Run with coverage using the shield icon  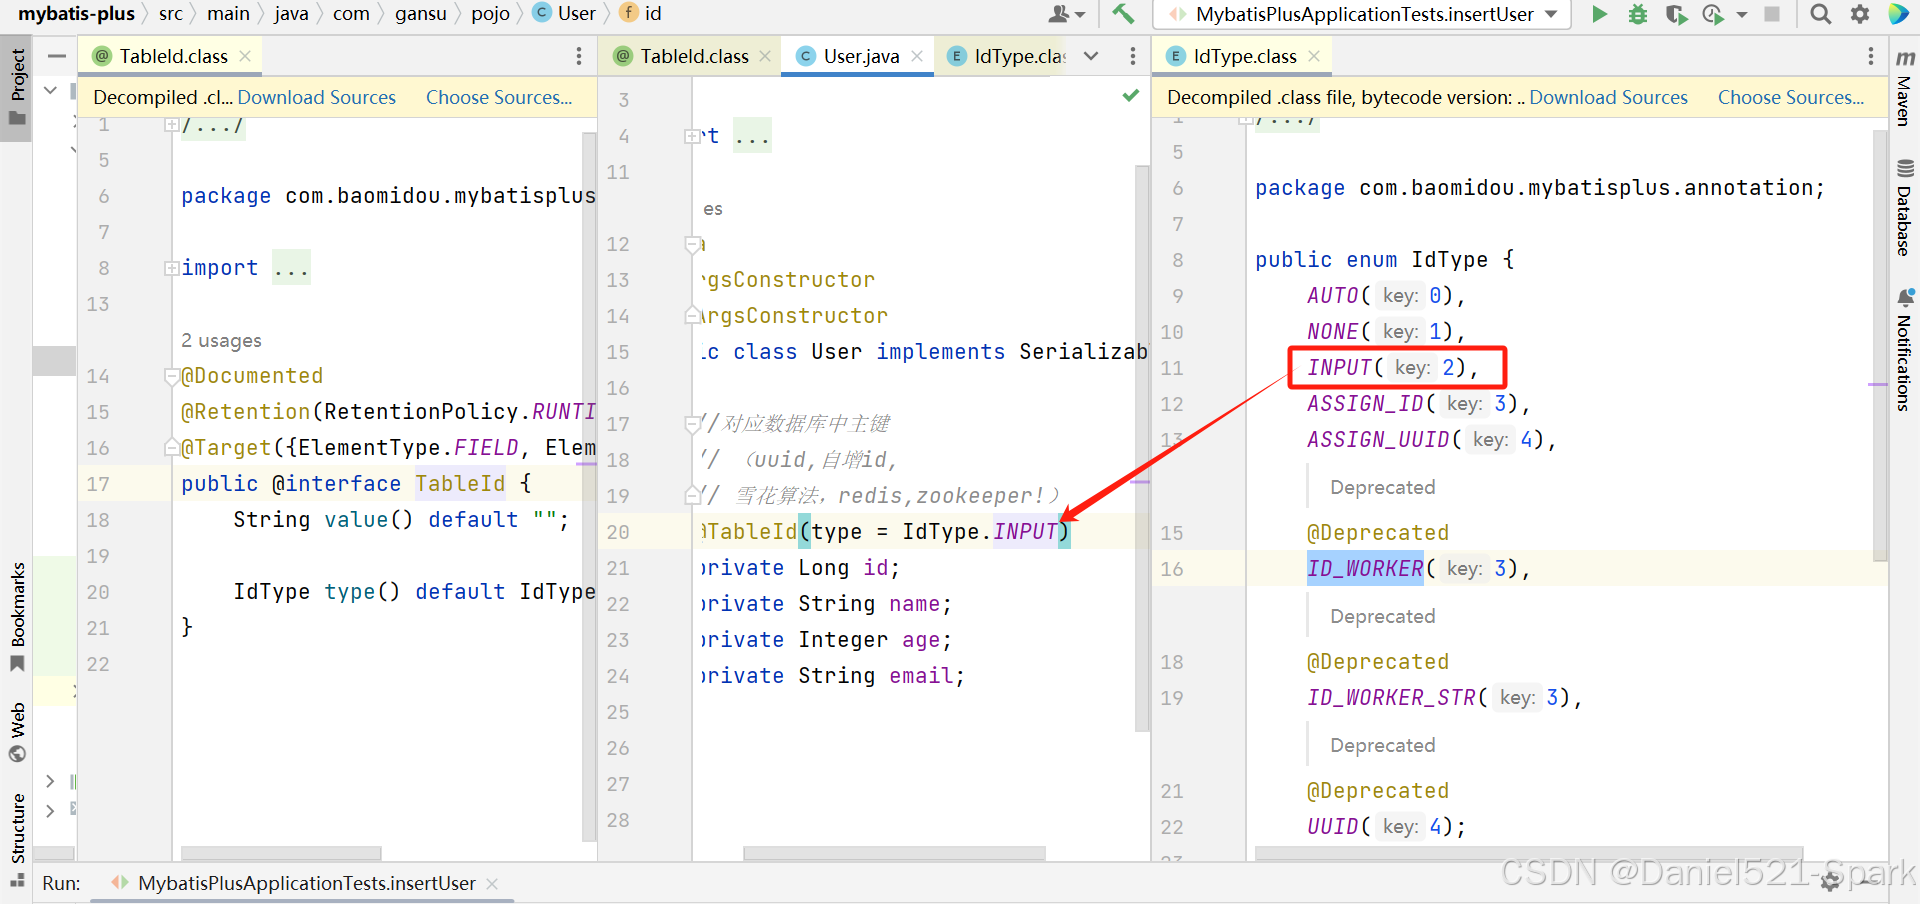[1676, 14]
